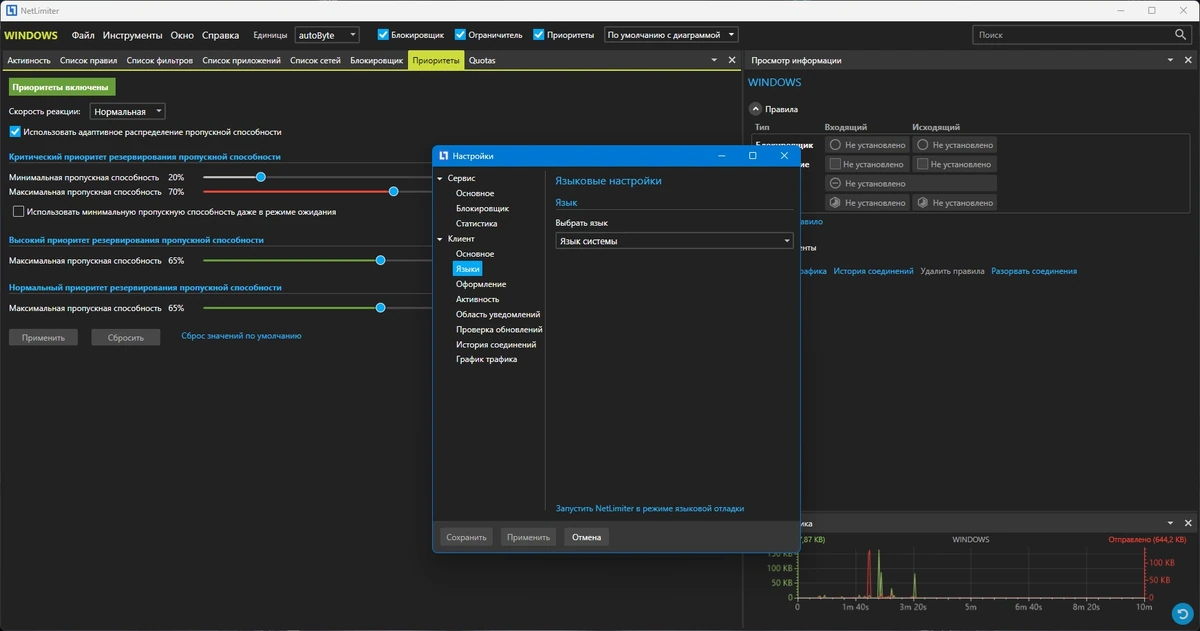Uncheck adaptive bandwidth distribution checkbox

(x=15, y=132)
